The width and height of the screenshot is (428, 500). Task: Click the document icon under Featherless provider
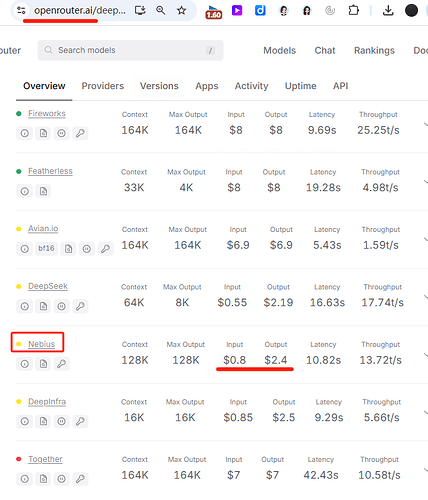pos(43,191)
